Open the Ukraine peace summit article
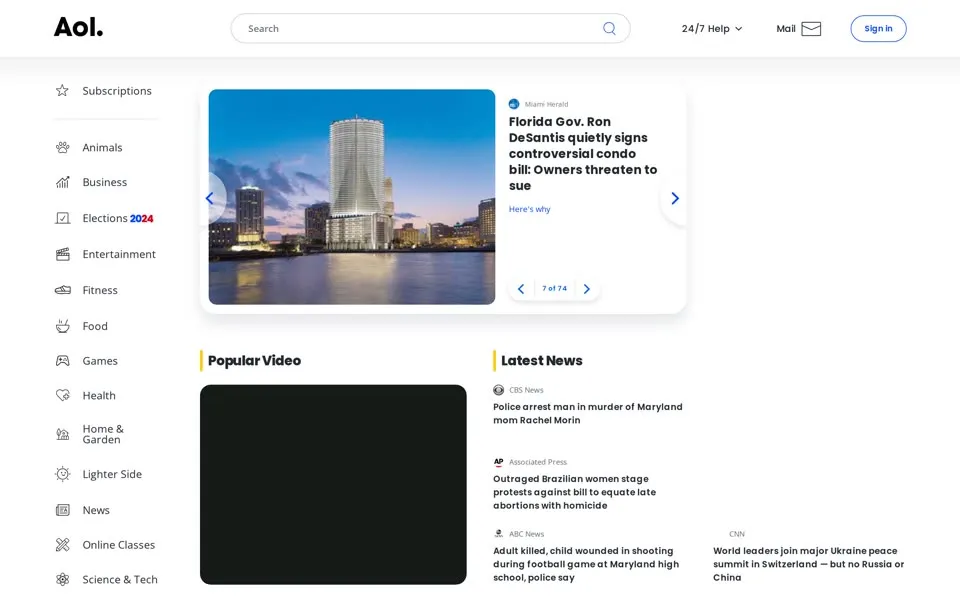 [x=808, y=564]
